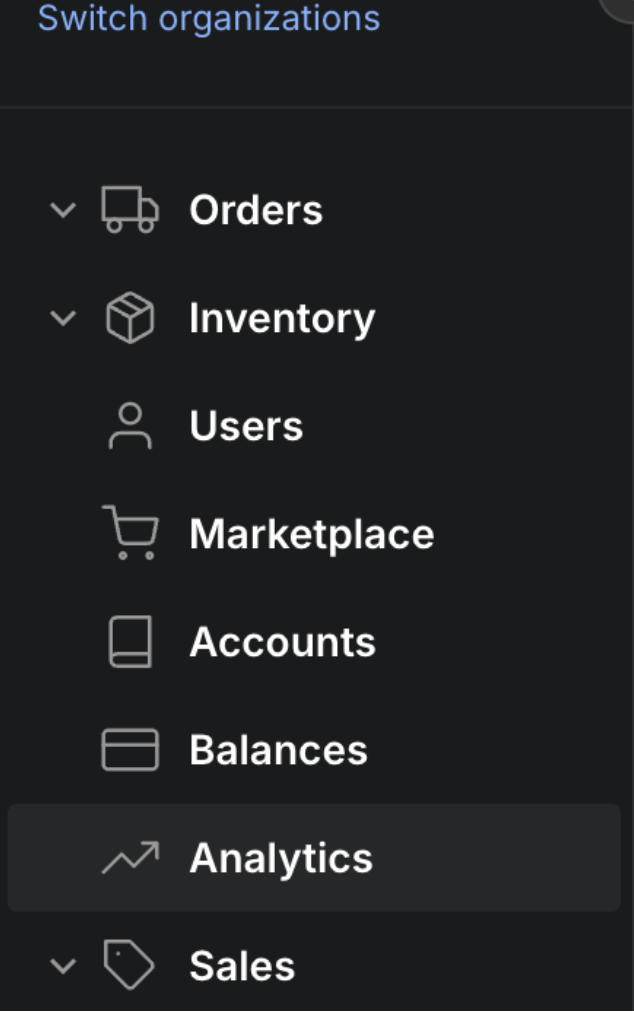Click the Marketplace shopping cart icon
The image size is (634, 1012).
click(130, 534)
